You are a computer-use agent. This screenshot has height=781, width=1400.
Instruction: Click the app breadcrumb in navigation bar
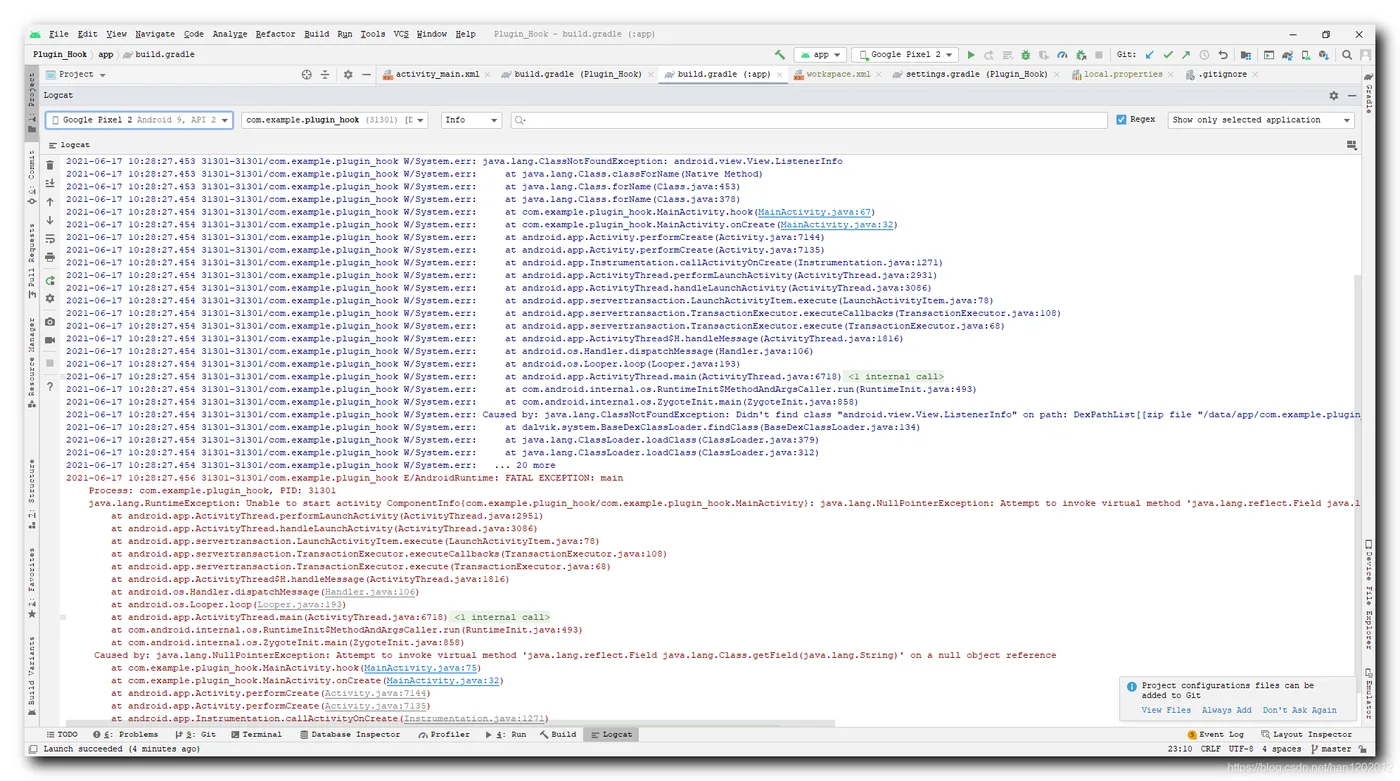(x=105, y=55)
